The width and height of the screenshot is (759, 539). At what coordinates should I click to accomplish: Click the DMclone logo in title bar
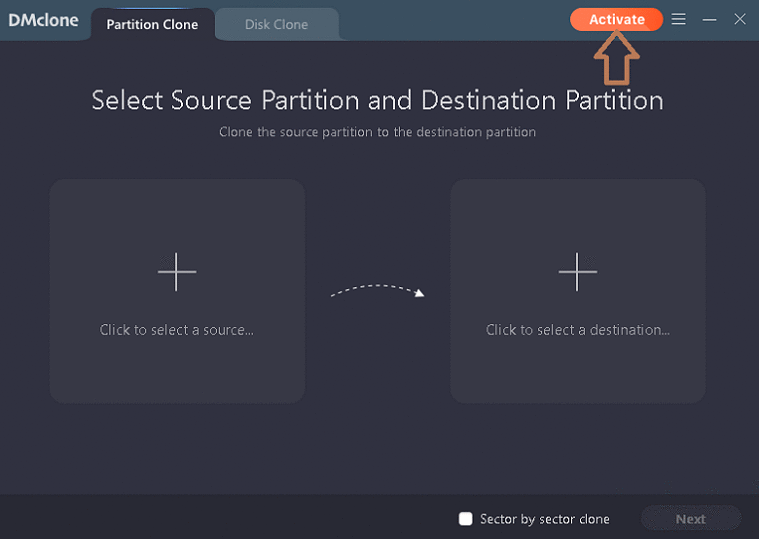tap(43, 20)
